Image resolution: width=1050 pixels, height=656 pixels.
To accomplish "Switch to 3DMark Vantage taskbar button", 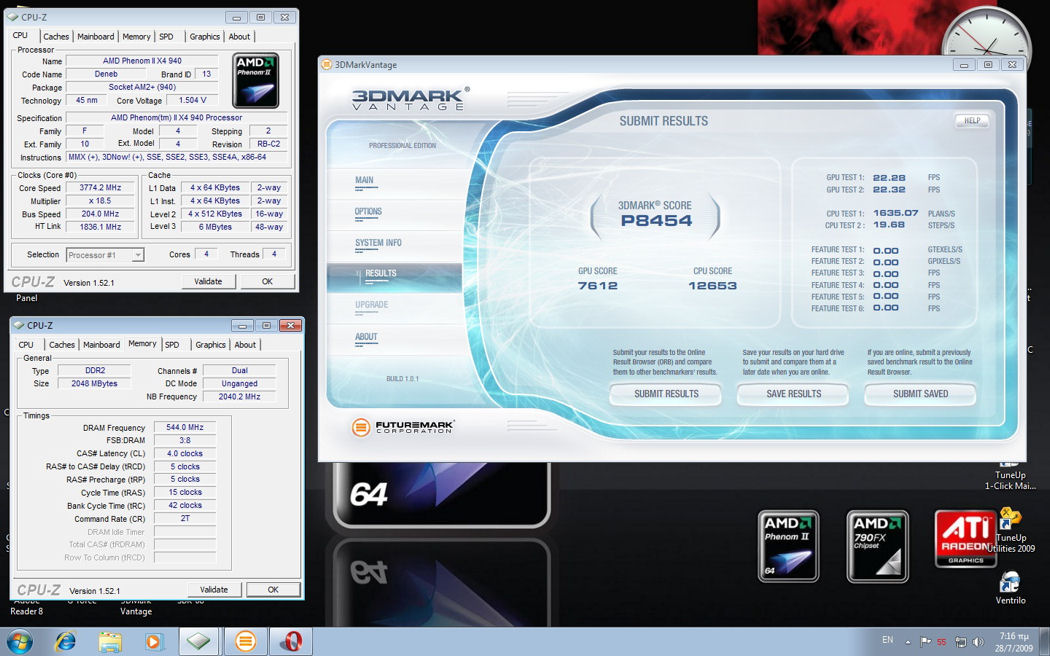I will click(x=245, y=641).
